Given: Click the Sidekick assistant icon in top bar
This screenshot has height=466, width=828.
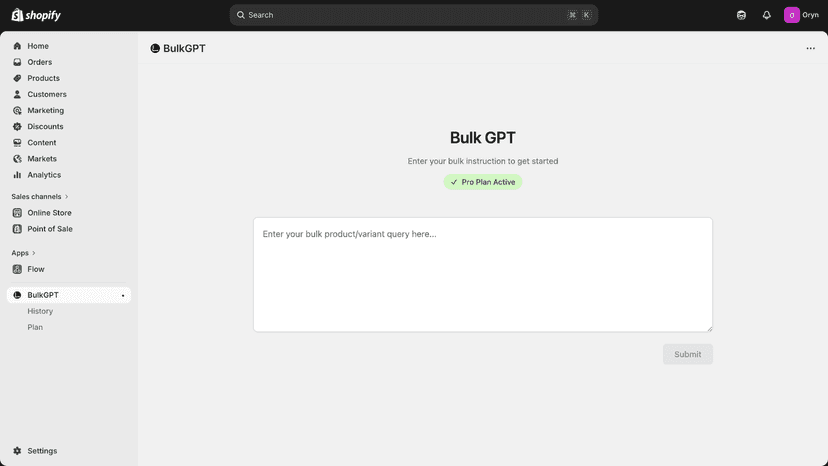Looking at the screenshot, I should click(741, 15).
